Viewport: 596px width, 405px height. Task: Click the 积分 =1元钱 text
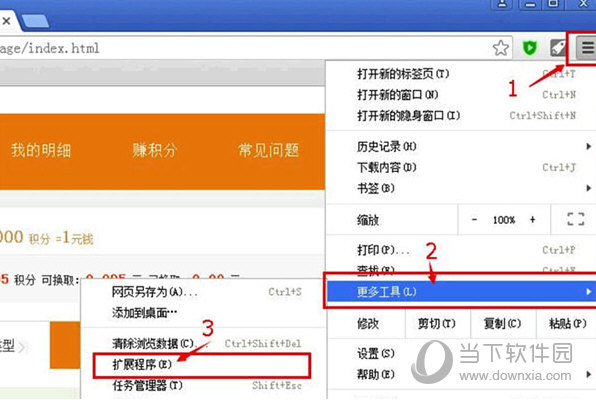click(61, 239)
